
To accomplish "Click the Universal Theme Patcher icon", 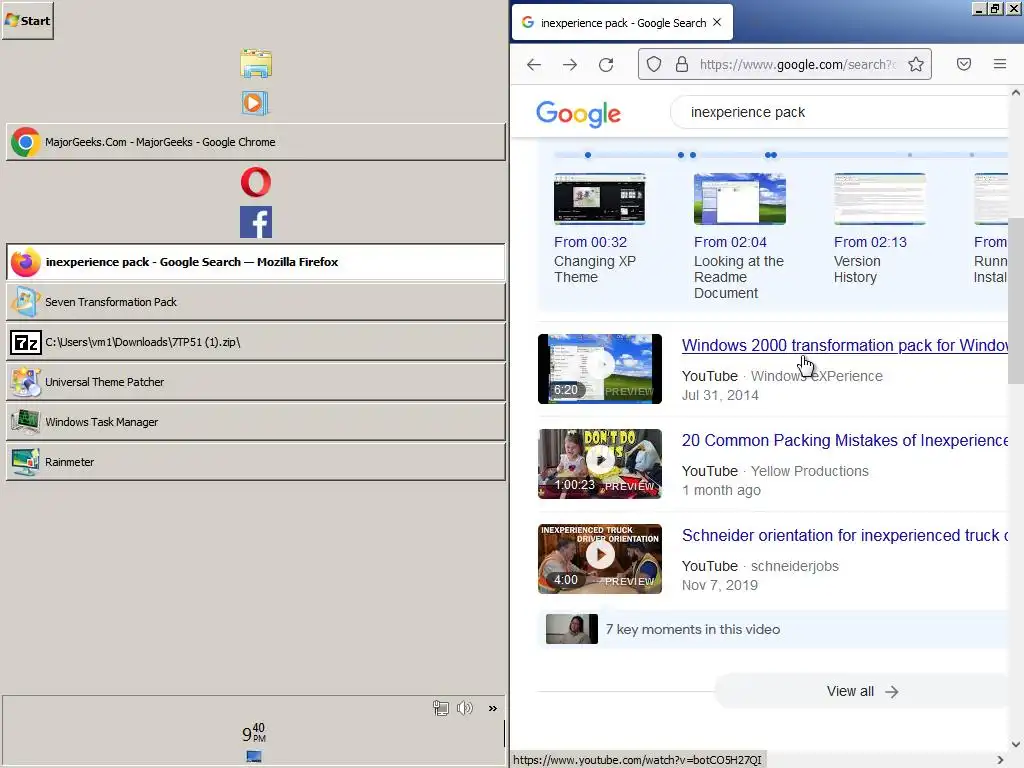I will tap(25, 382).
